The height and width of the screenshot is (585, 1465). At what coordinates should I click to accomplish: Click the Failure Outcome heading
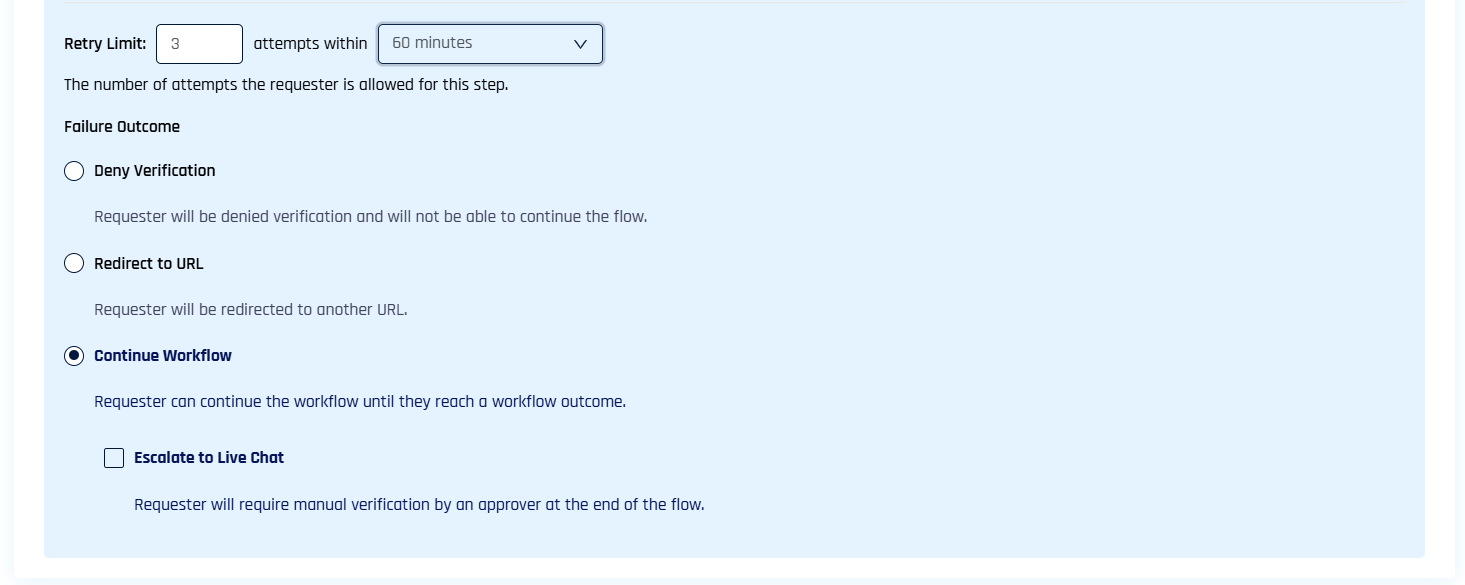pos(122,127)
